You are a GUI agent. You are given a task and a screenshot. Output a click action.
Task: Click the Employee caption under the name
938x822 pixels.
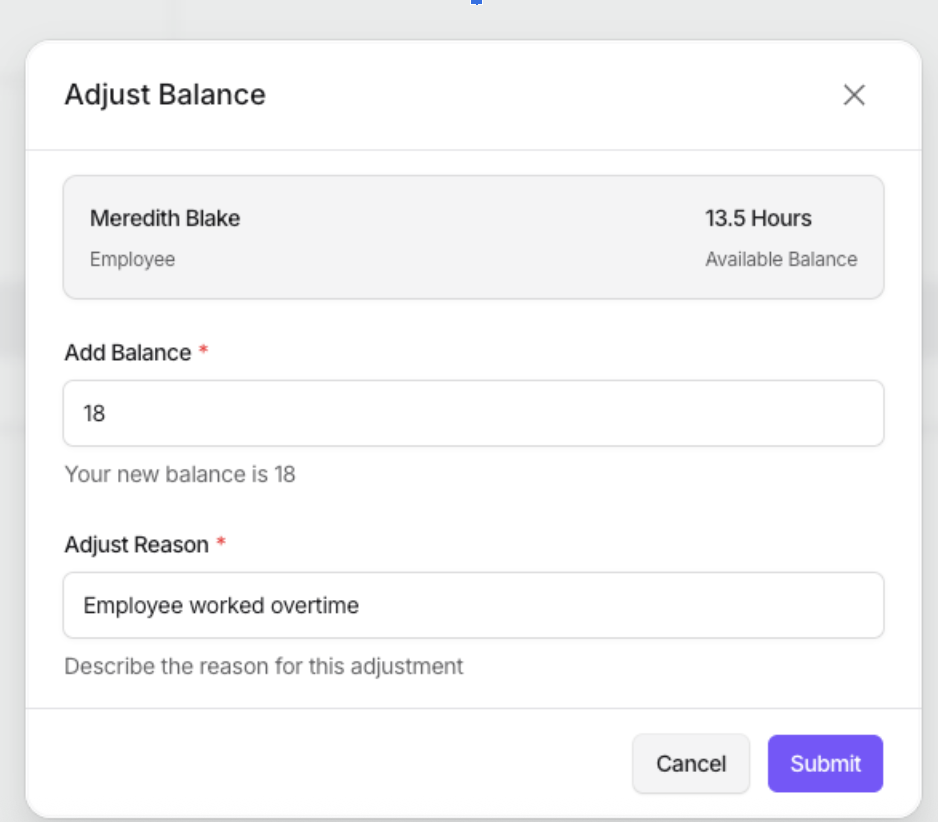(x=132, y=259)
